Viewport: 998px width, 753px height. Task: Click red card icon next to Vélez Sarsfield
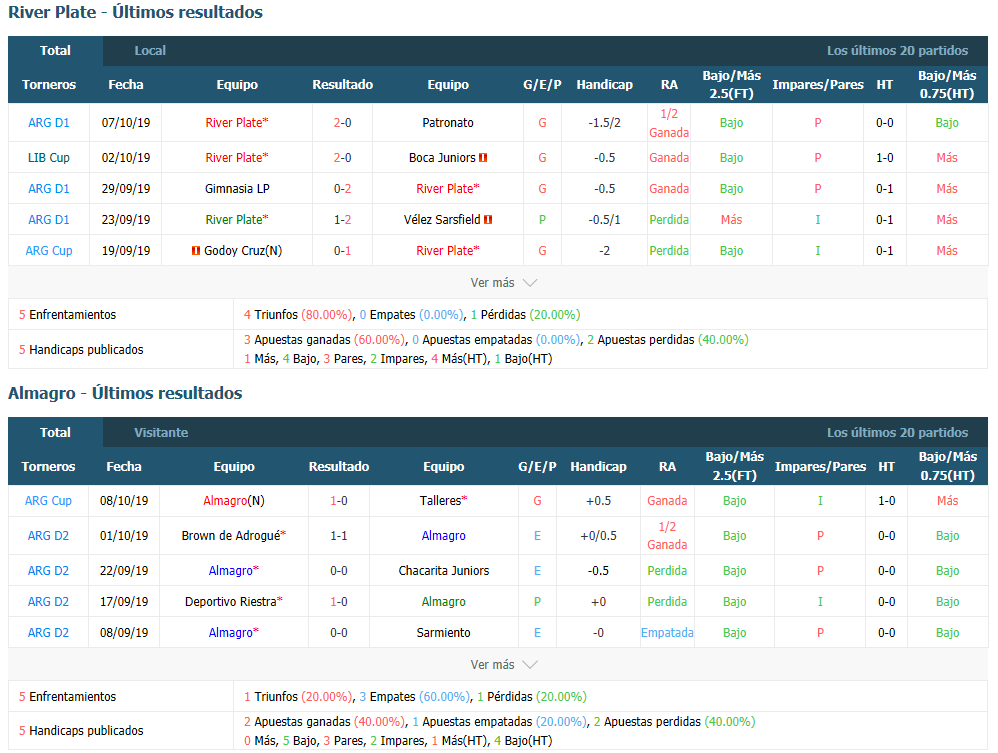488,220
